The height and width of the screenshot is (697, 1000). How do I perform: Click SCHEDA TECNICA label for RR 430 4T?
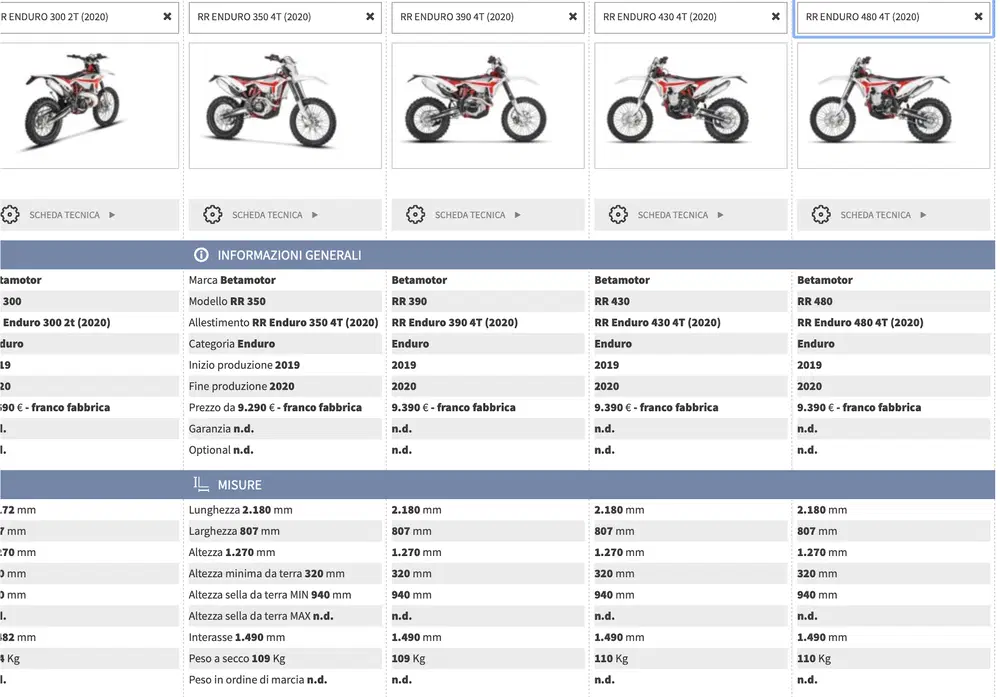(673, 215)
